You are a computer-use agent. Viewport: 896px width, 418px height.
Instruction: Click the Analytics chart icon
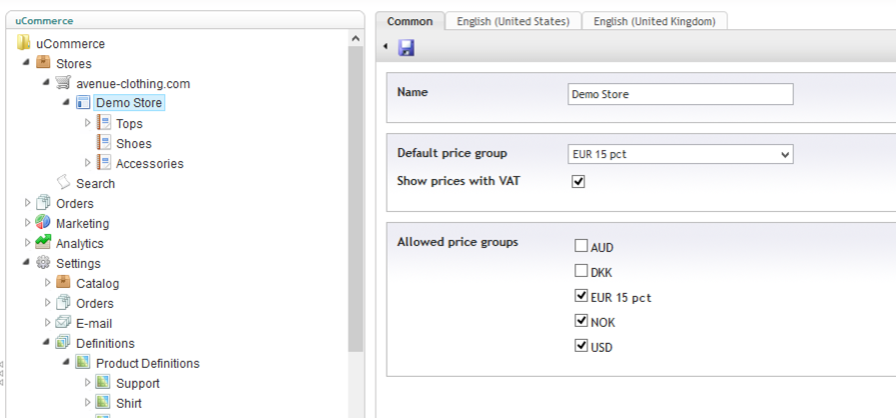click(x=43, y=242)
